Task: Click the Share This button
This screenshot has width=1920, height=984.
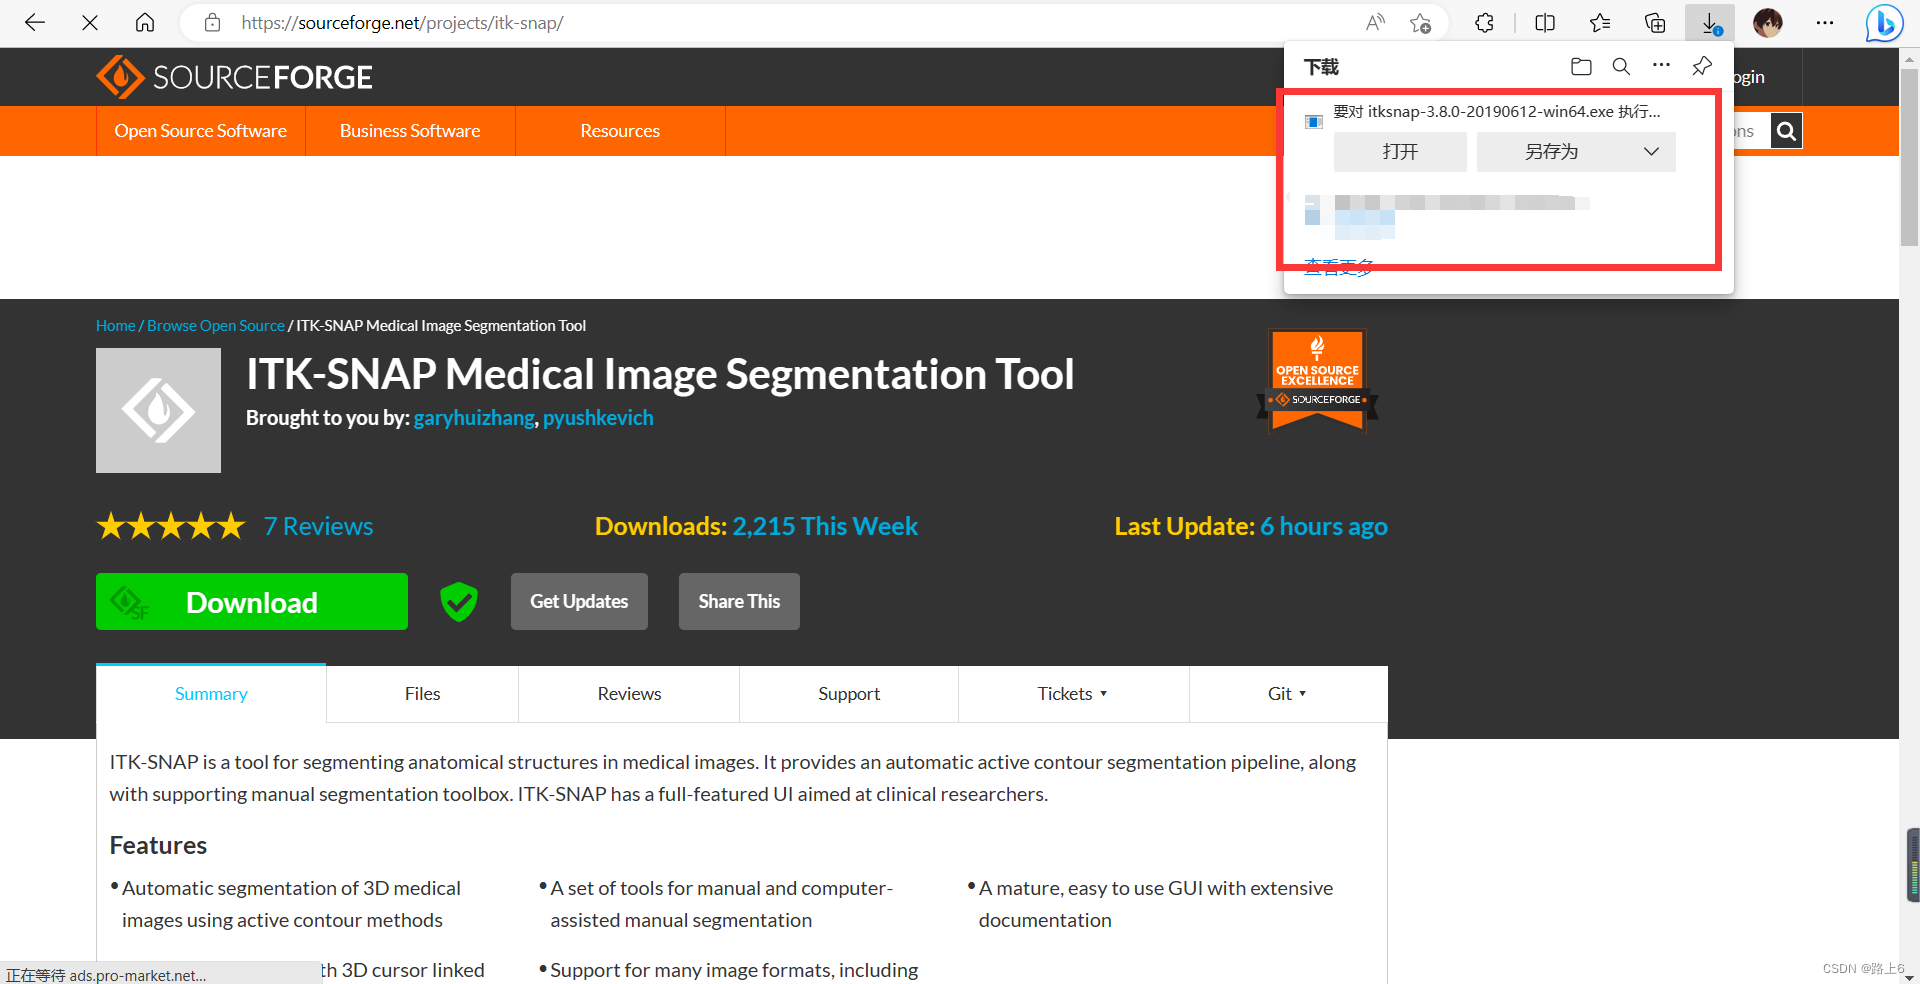Action: [x=739, y=602]
